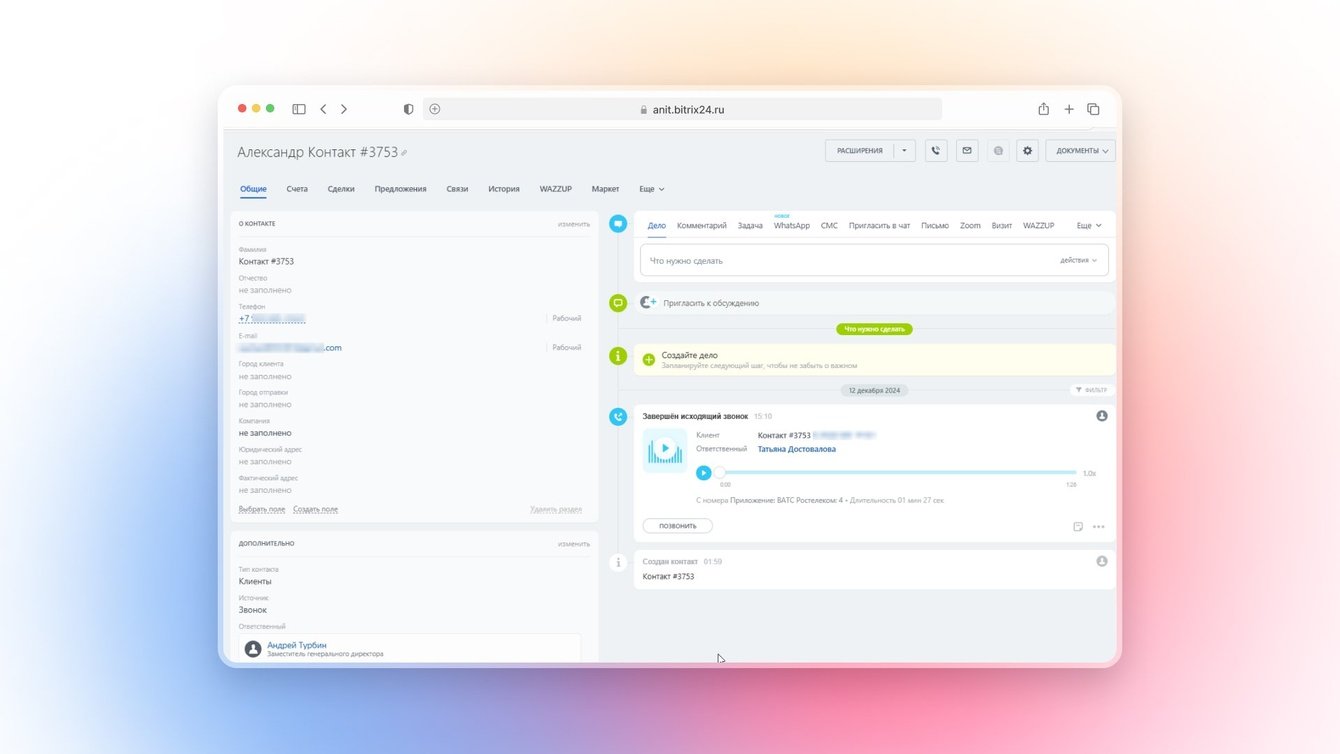Click the add-user icon next to 'Пригласить к обсуждению'

click(x=649, y=302)
